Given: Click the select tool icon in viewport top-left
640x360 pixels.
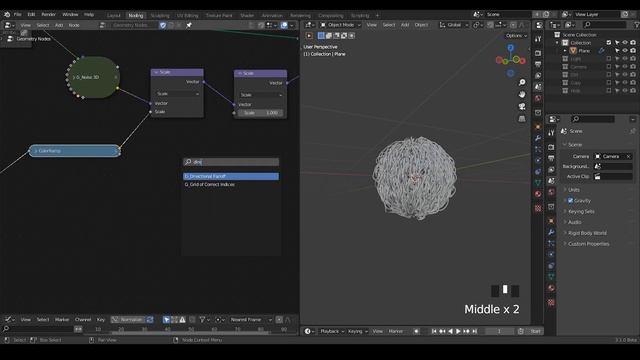Looking at the screenshot, I should click(309, 36).
